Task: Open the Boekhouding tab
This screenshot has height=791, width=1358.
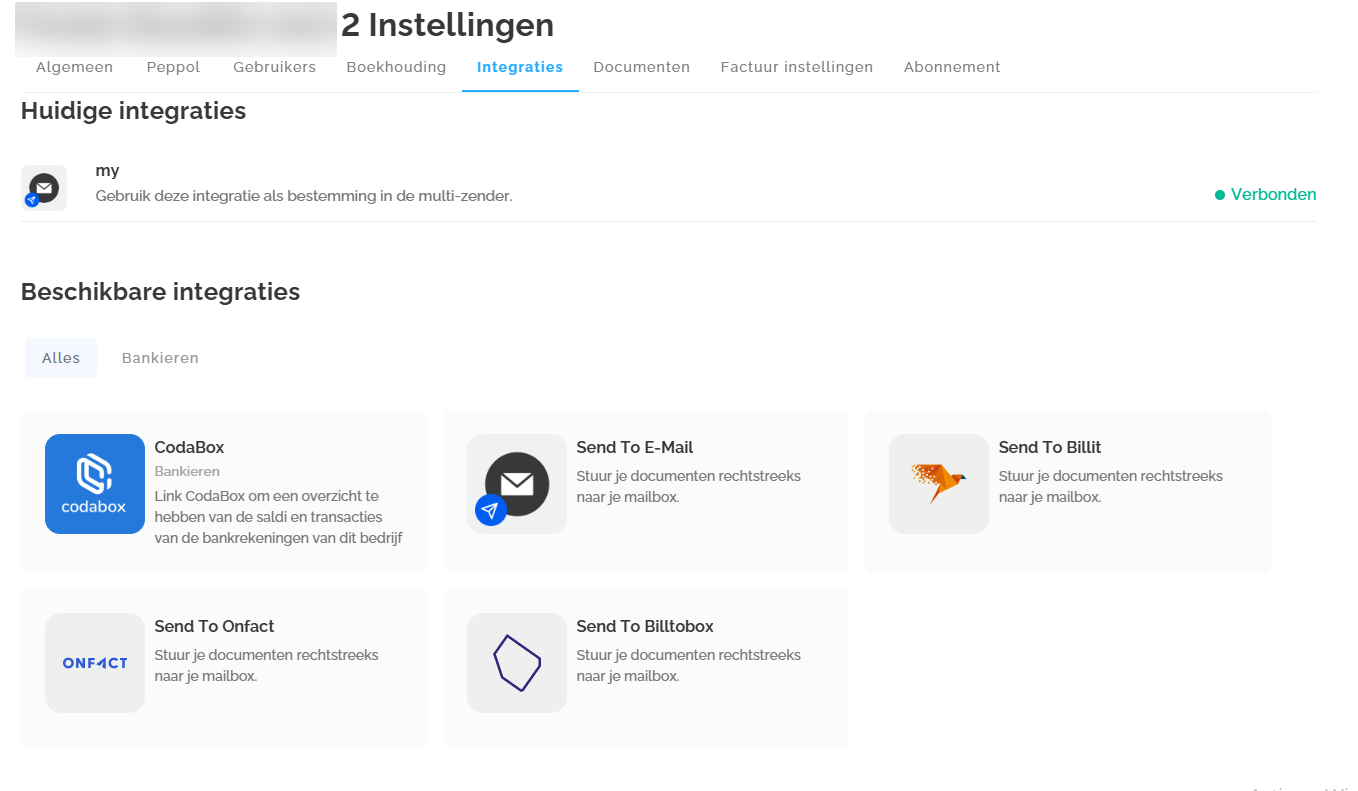Action: [396, 67]
